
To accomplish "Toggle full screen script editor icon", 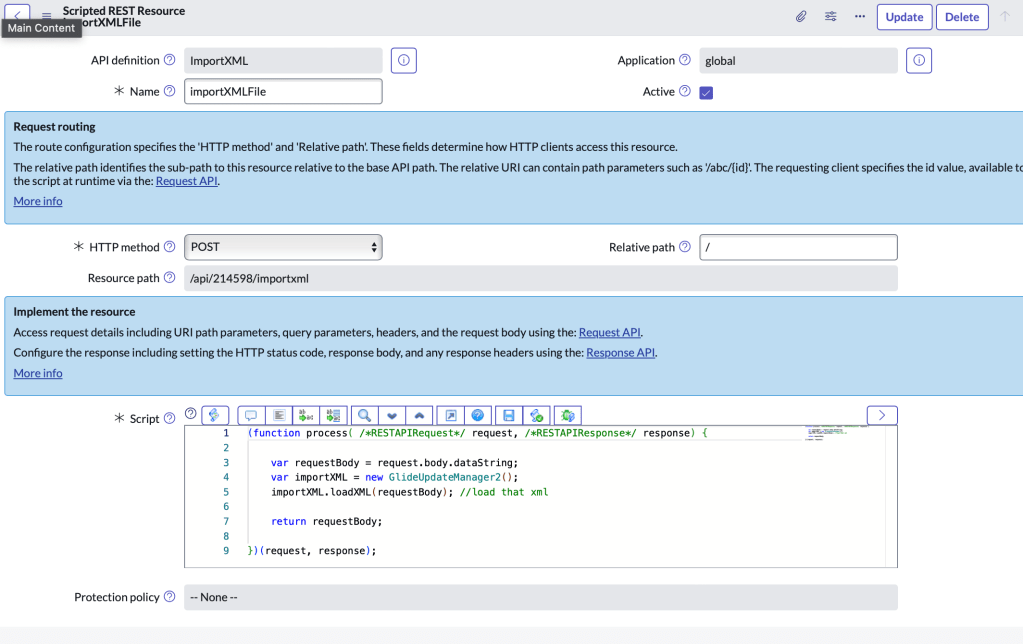I will (x=450, y=415).
